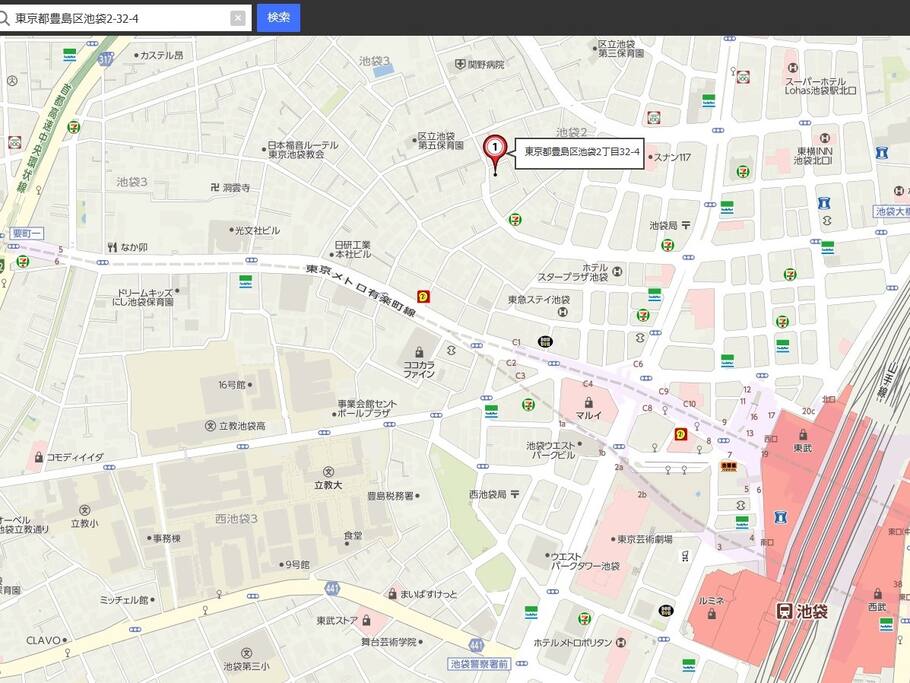Image resolution: width=910 pixels, height=683 pixels.
Task: Click the 池袋第三小 school icon
Action: (247, 653)
